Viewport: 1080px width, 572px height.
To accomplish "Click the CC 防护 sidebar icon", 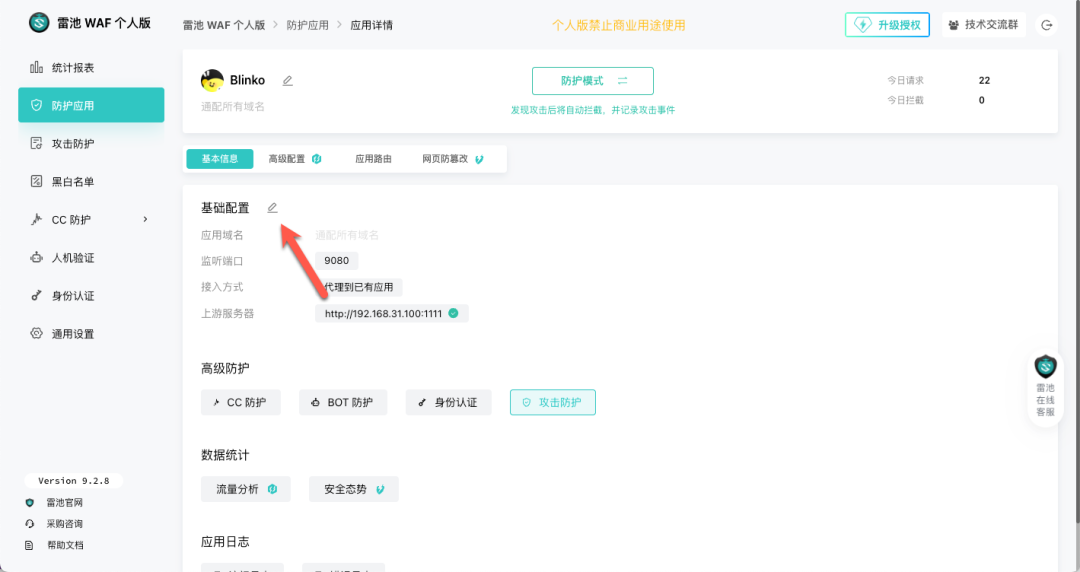I will pos(37,219).
